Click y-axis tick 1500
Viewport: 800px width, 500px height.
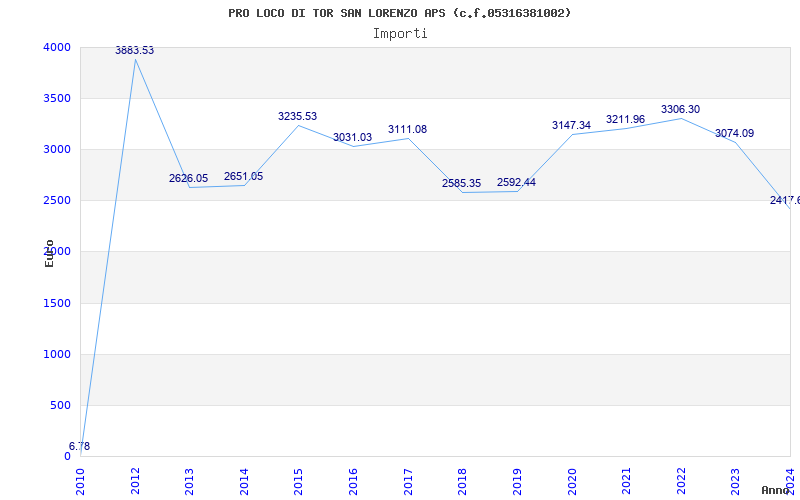57,304
